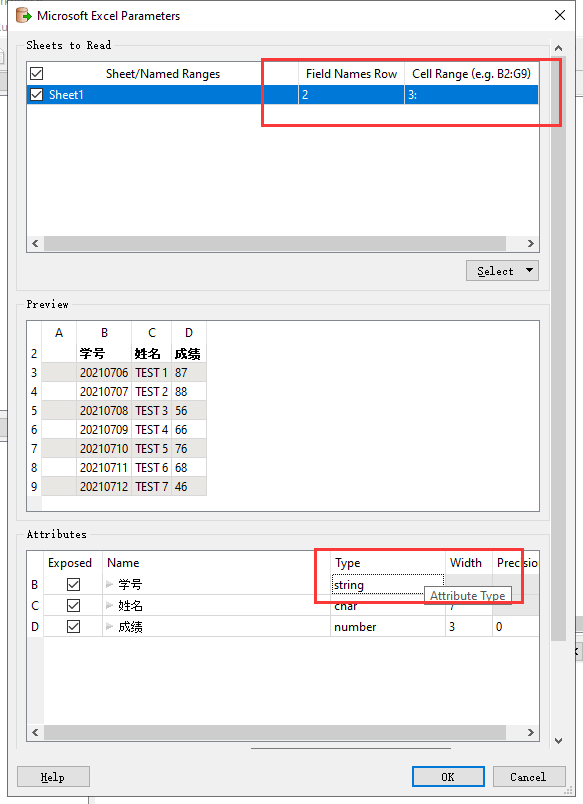Click scroll left arrow in Attributes table
Viewport: 583px width, 804px height.
[x=35, y=732]
